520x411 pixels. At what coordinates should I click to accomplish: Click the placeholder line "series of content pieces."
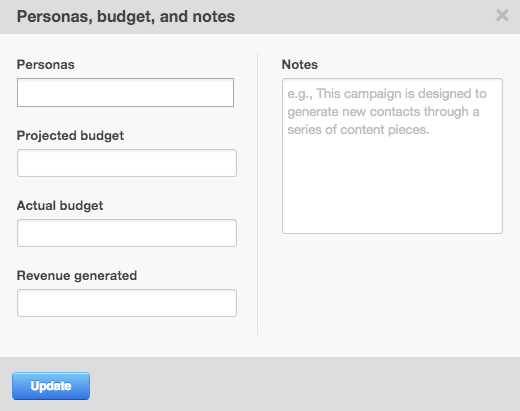(358, 130)
